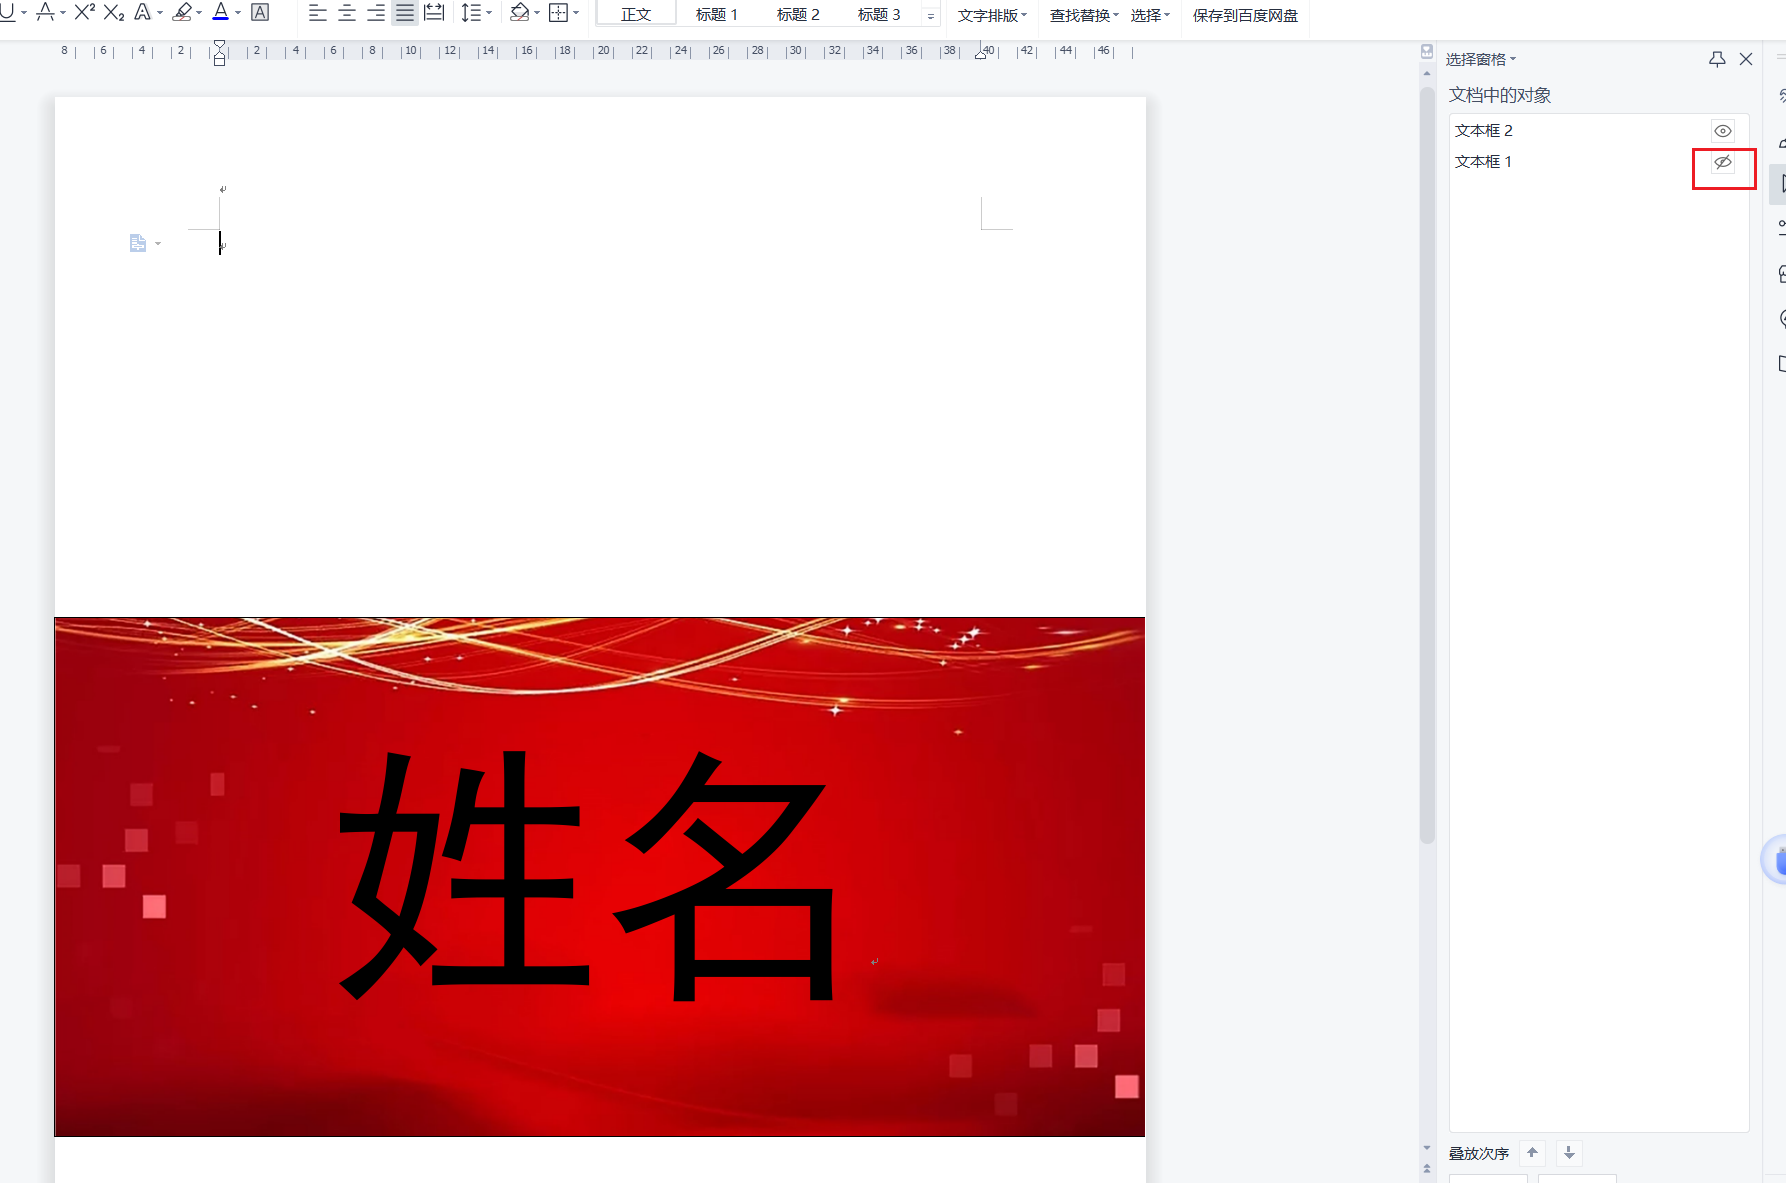This screenshot has height=1183, width=1786.
Task: Apply the 标题 2 style
Action: (x=797, y=15)
